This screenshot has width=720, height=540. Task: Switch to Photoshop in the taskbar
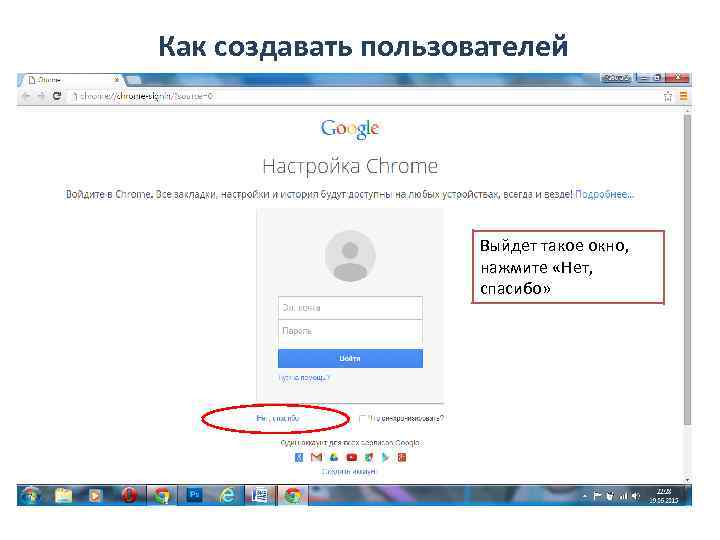194,495
